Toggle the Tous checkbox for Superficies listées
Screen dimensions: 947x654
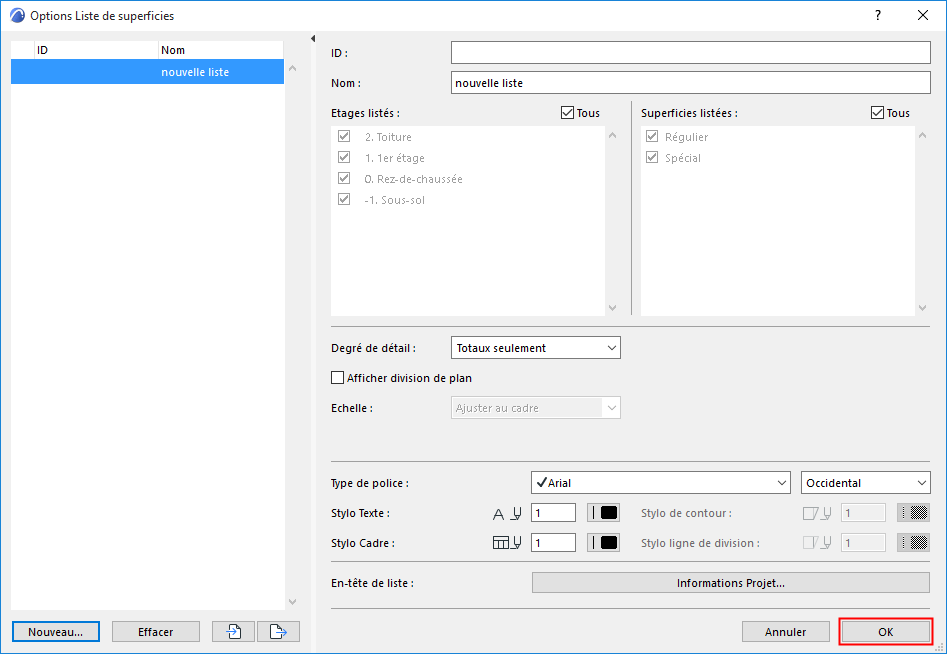pos(877,113)
